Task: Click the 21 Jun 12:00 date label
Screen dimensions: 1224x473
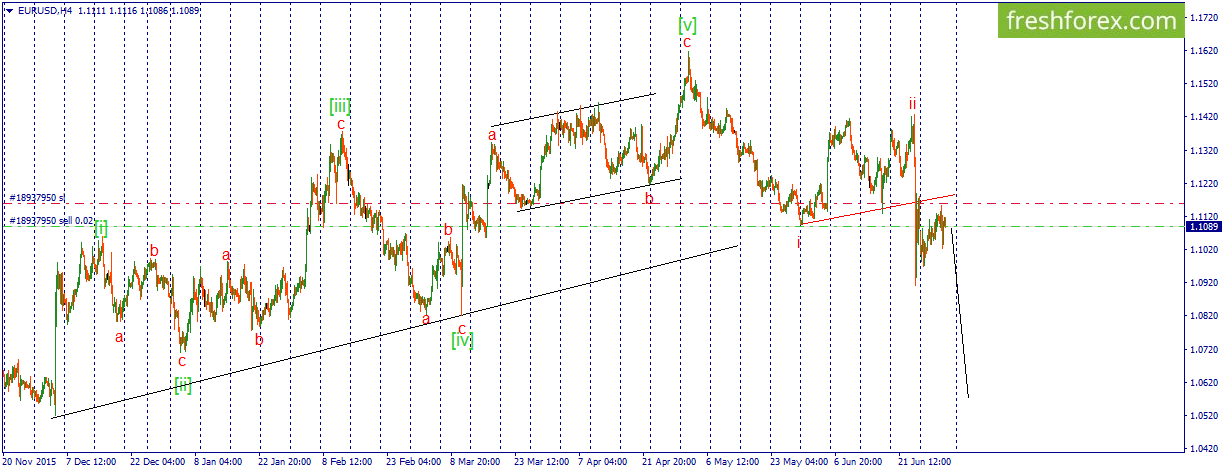Action: (x=924, y=462)
